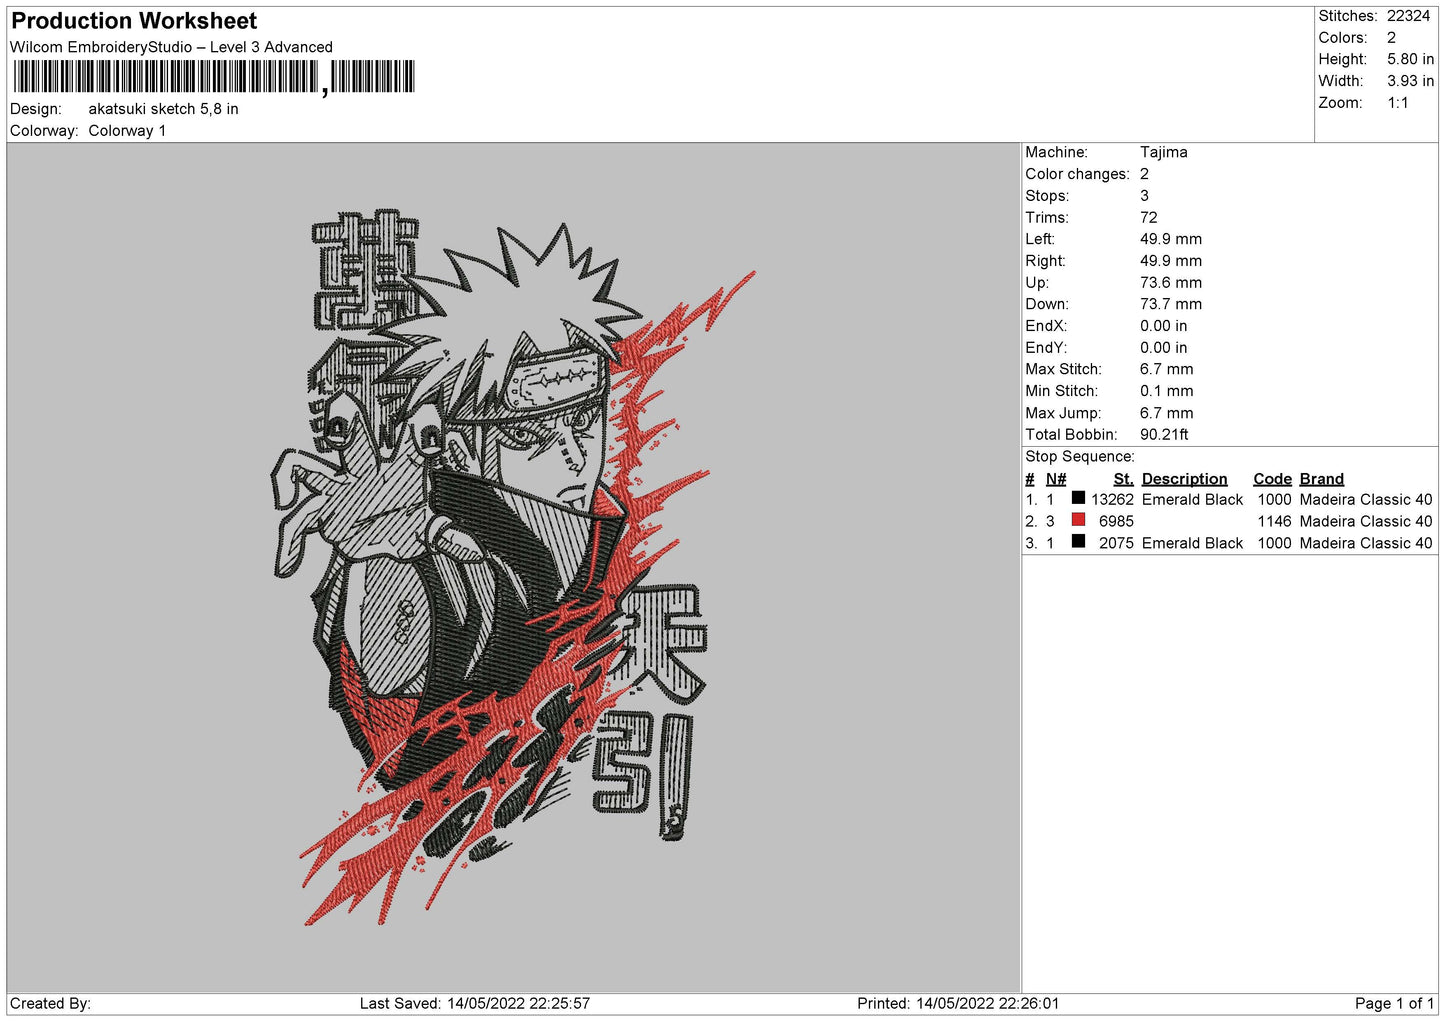This screenshot has width=1445, height=1021.
Task: Click the underlined Code column header
Action: (x=1272, y=479)
